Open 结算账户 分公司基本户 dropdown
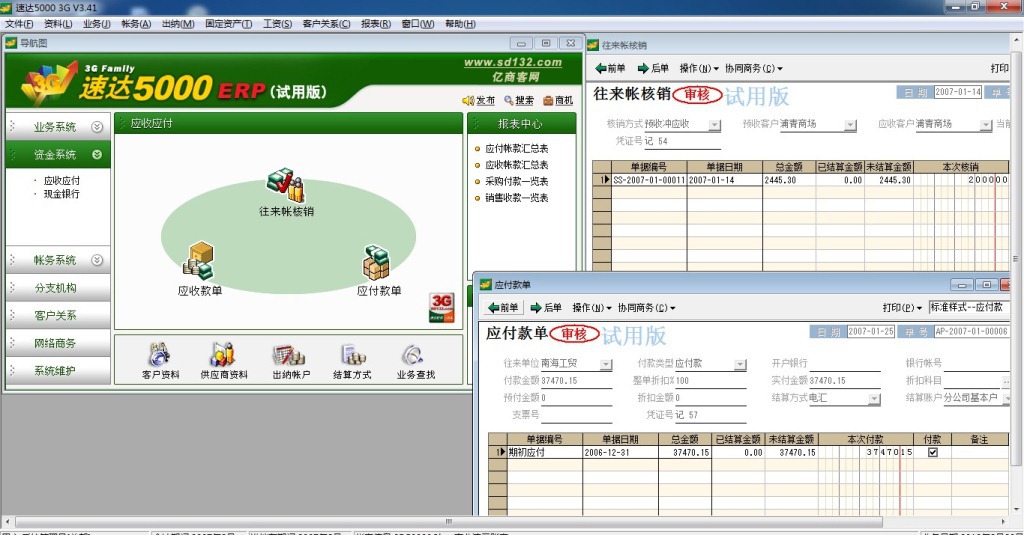This screenshot has width=1024, height=535. pyautogui.click(x=1005, y=398)
